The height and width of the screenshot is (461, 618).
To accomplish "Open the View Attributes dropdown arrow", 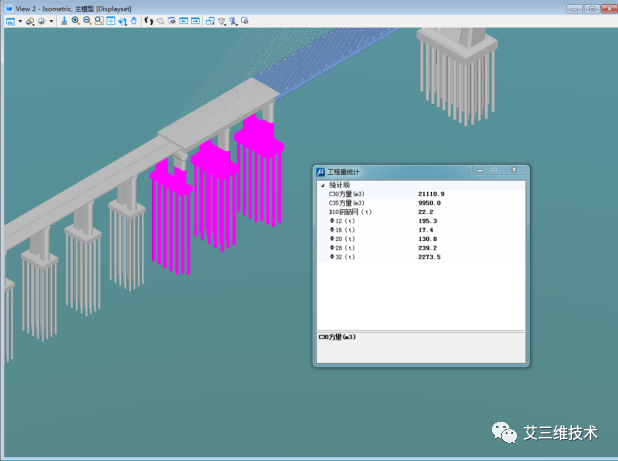I will (20, 21).
